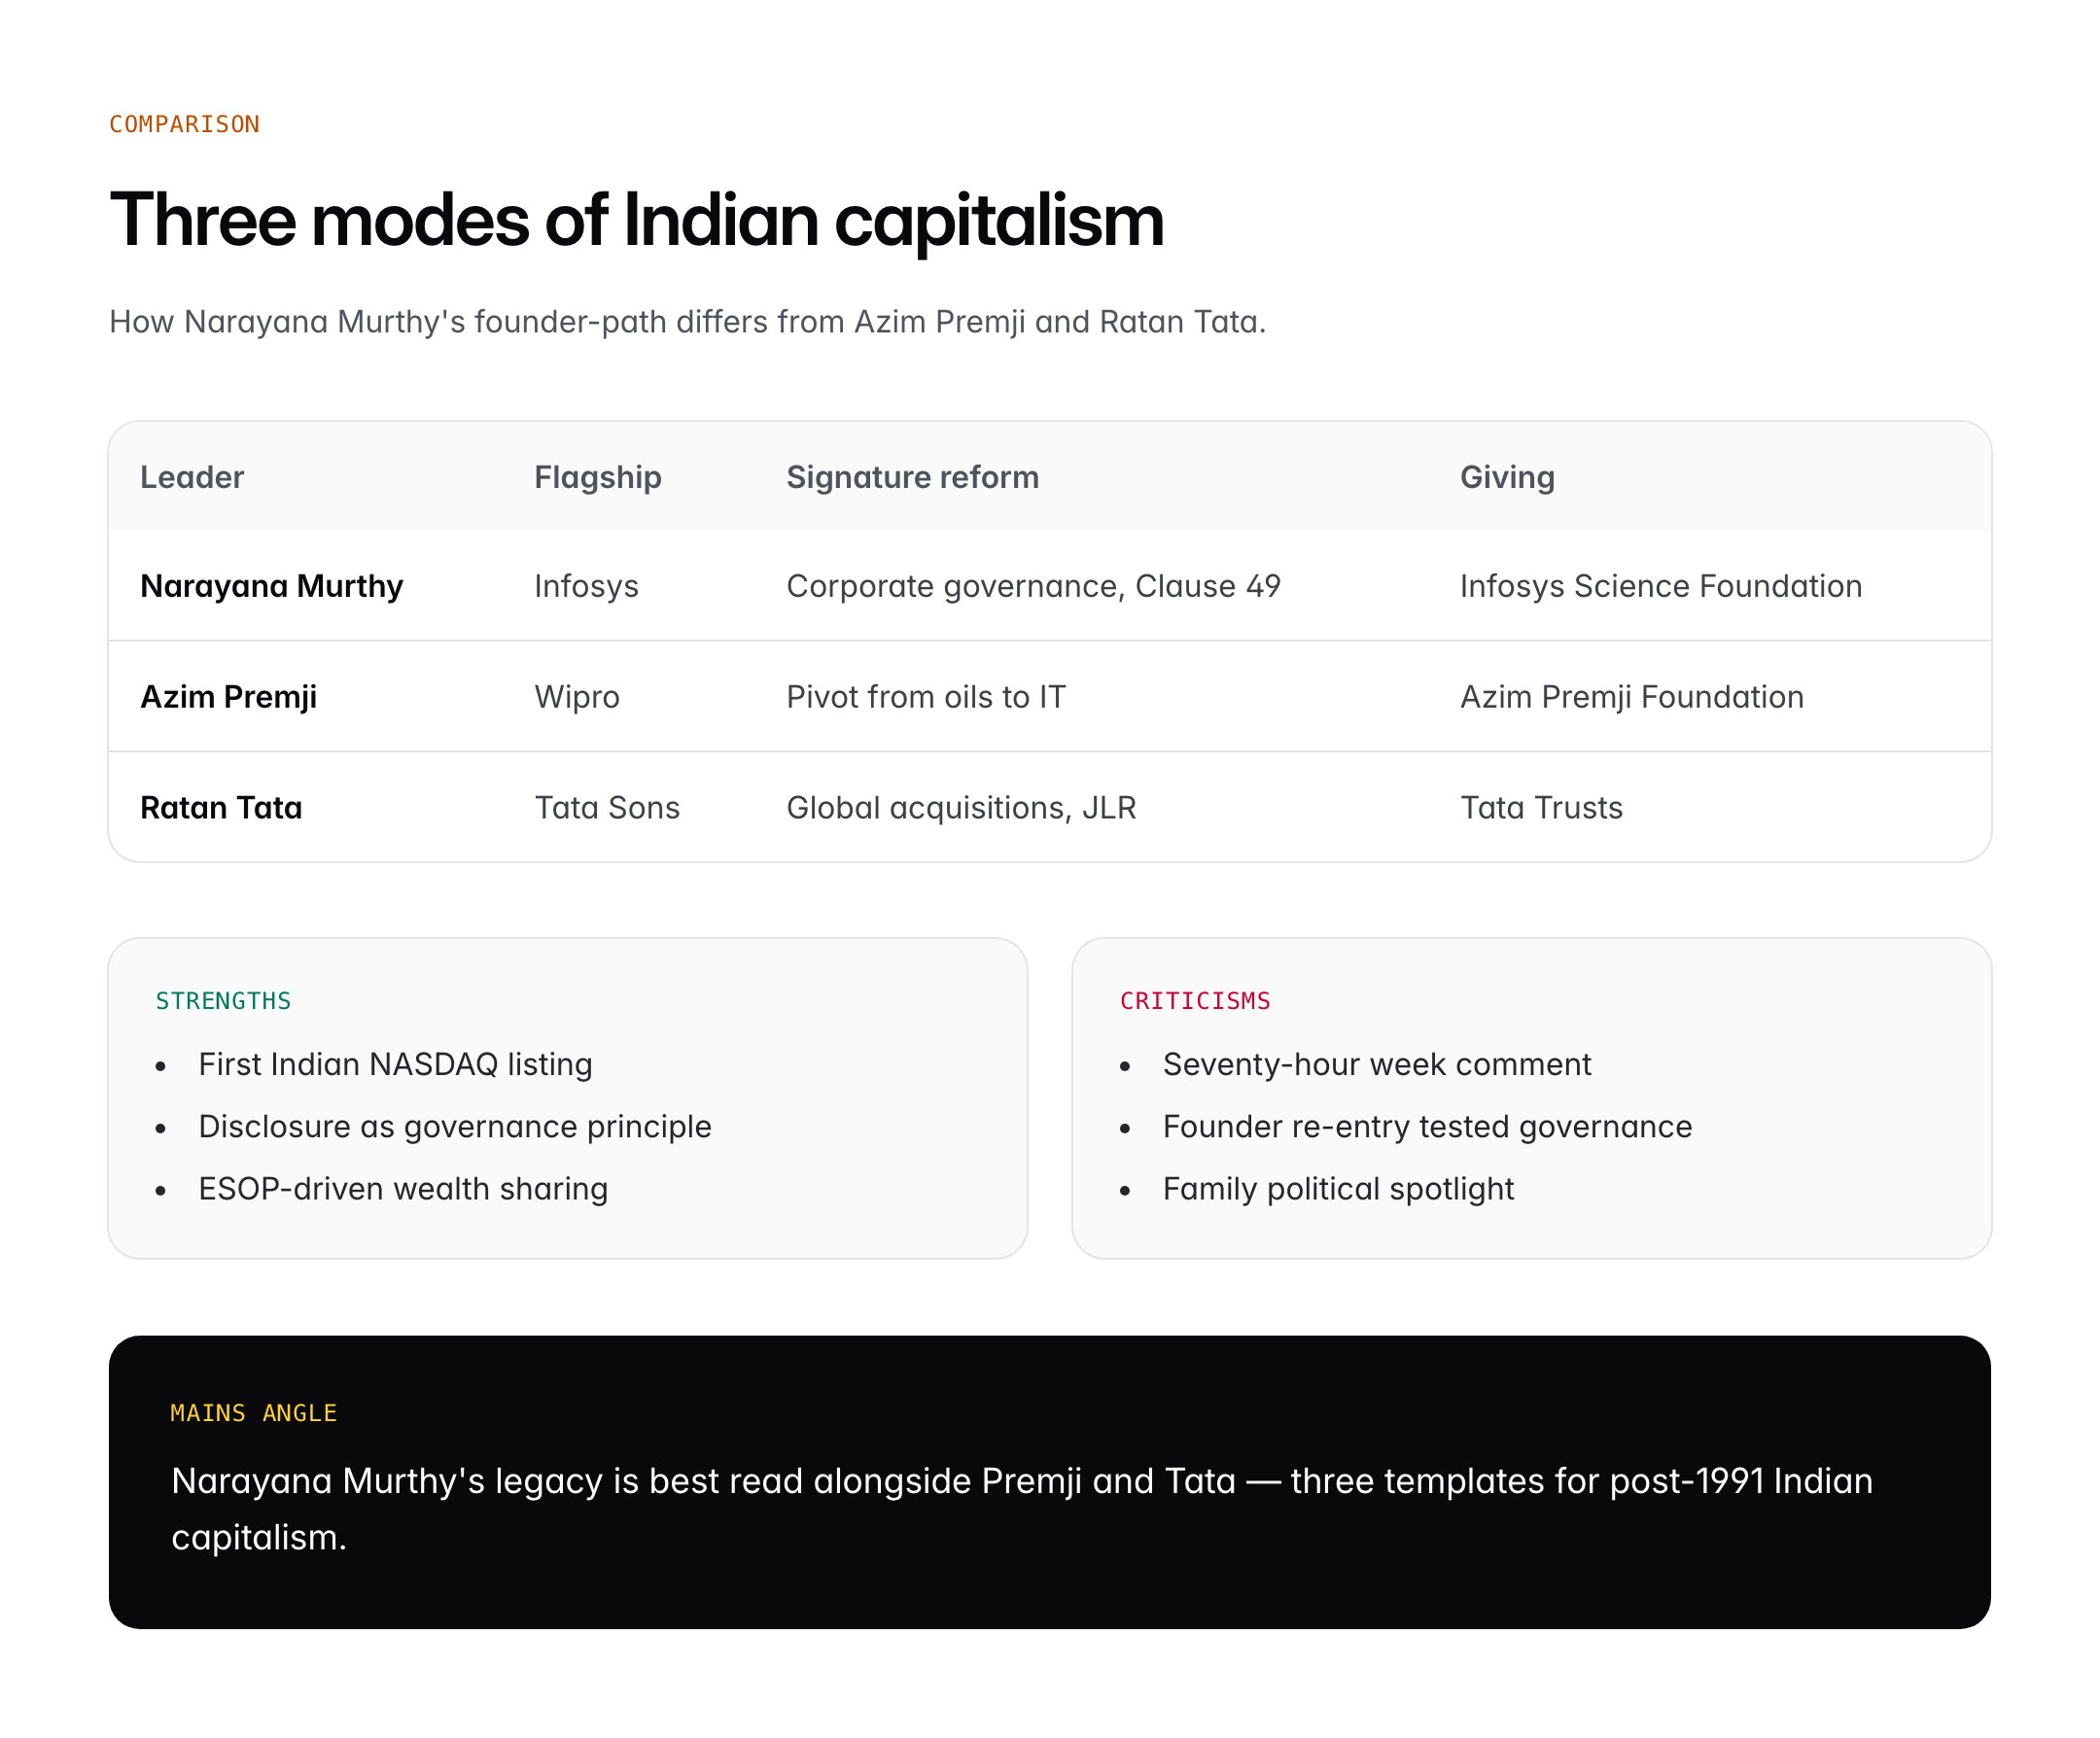Click the Tata Trusts cell
Image resolution: width=2100 pixels, height=1738 pixels.
[x=1541, y=808]
